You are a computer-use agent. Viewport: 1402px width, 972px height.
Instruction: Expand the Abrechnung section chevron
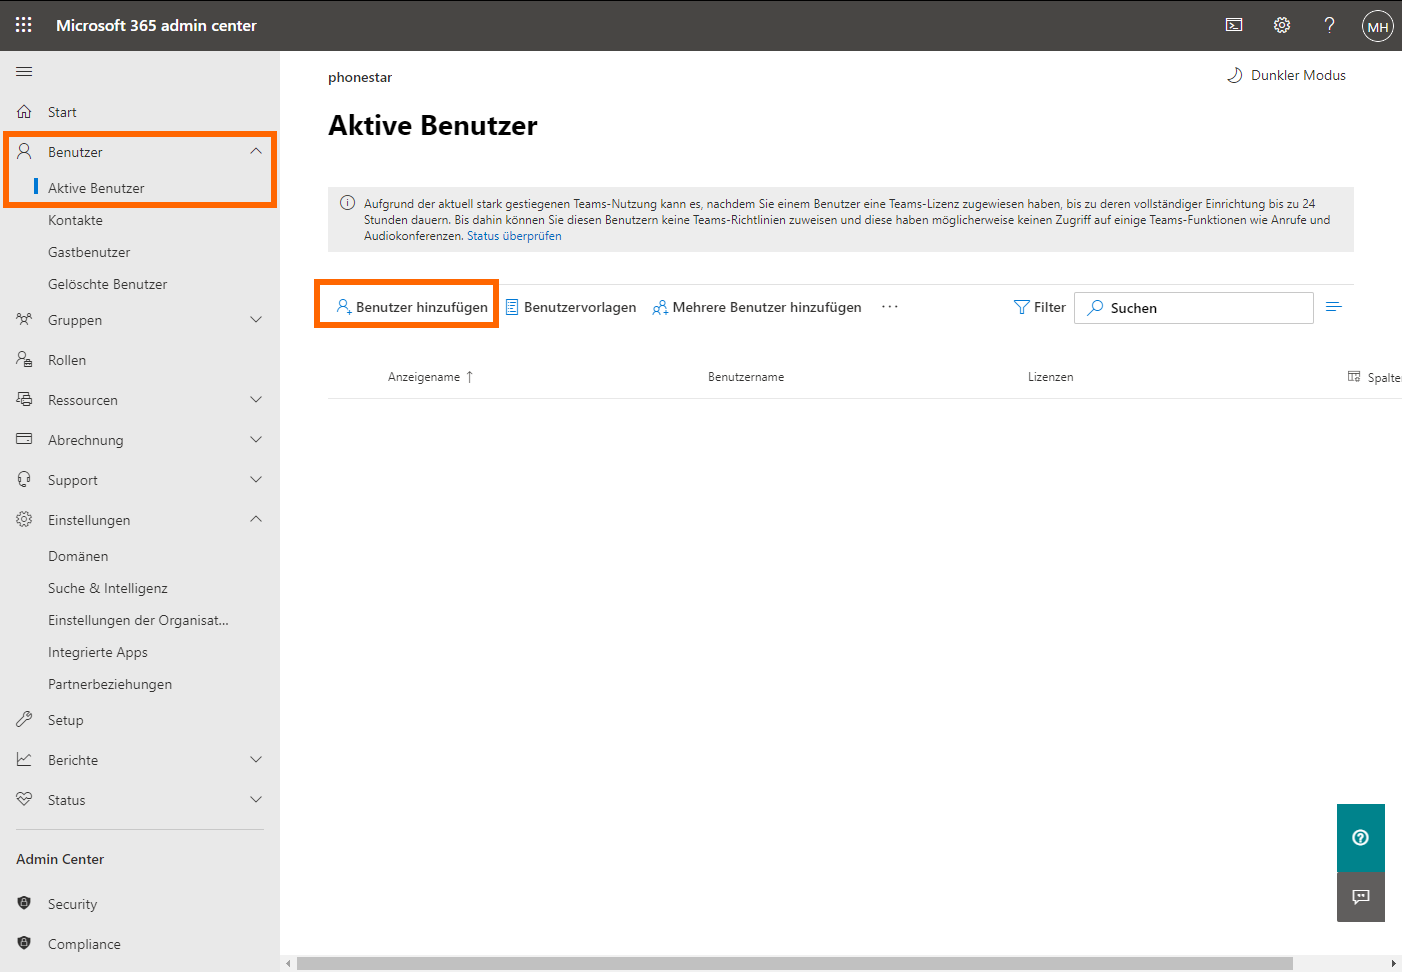point(256,439)
